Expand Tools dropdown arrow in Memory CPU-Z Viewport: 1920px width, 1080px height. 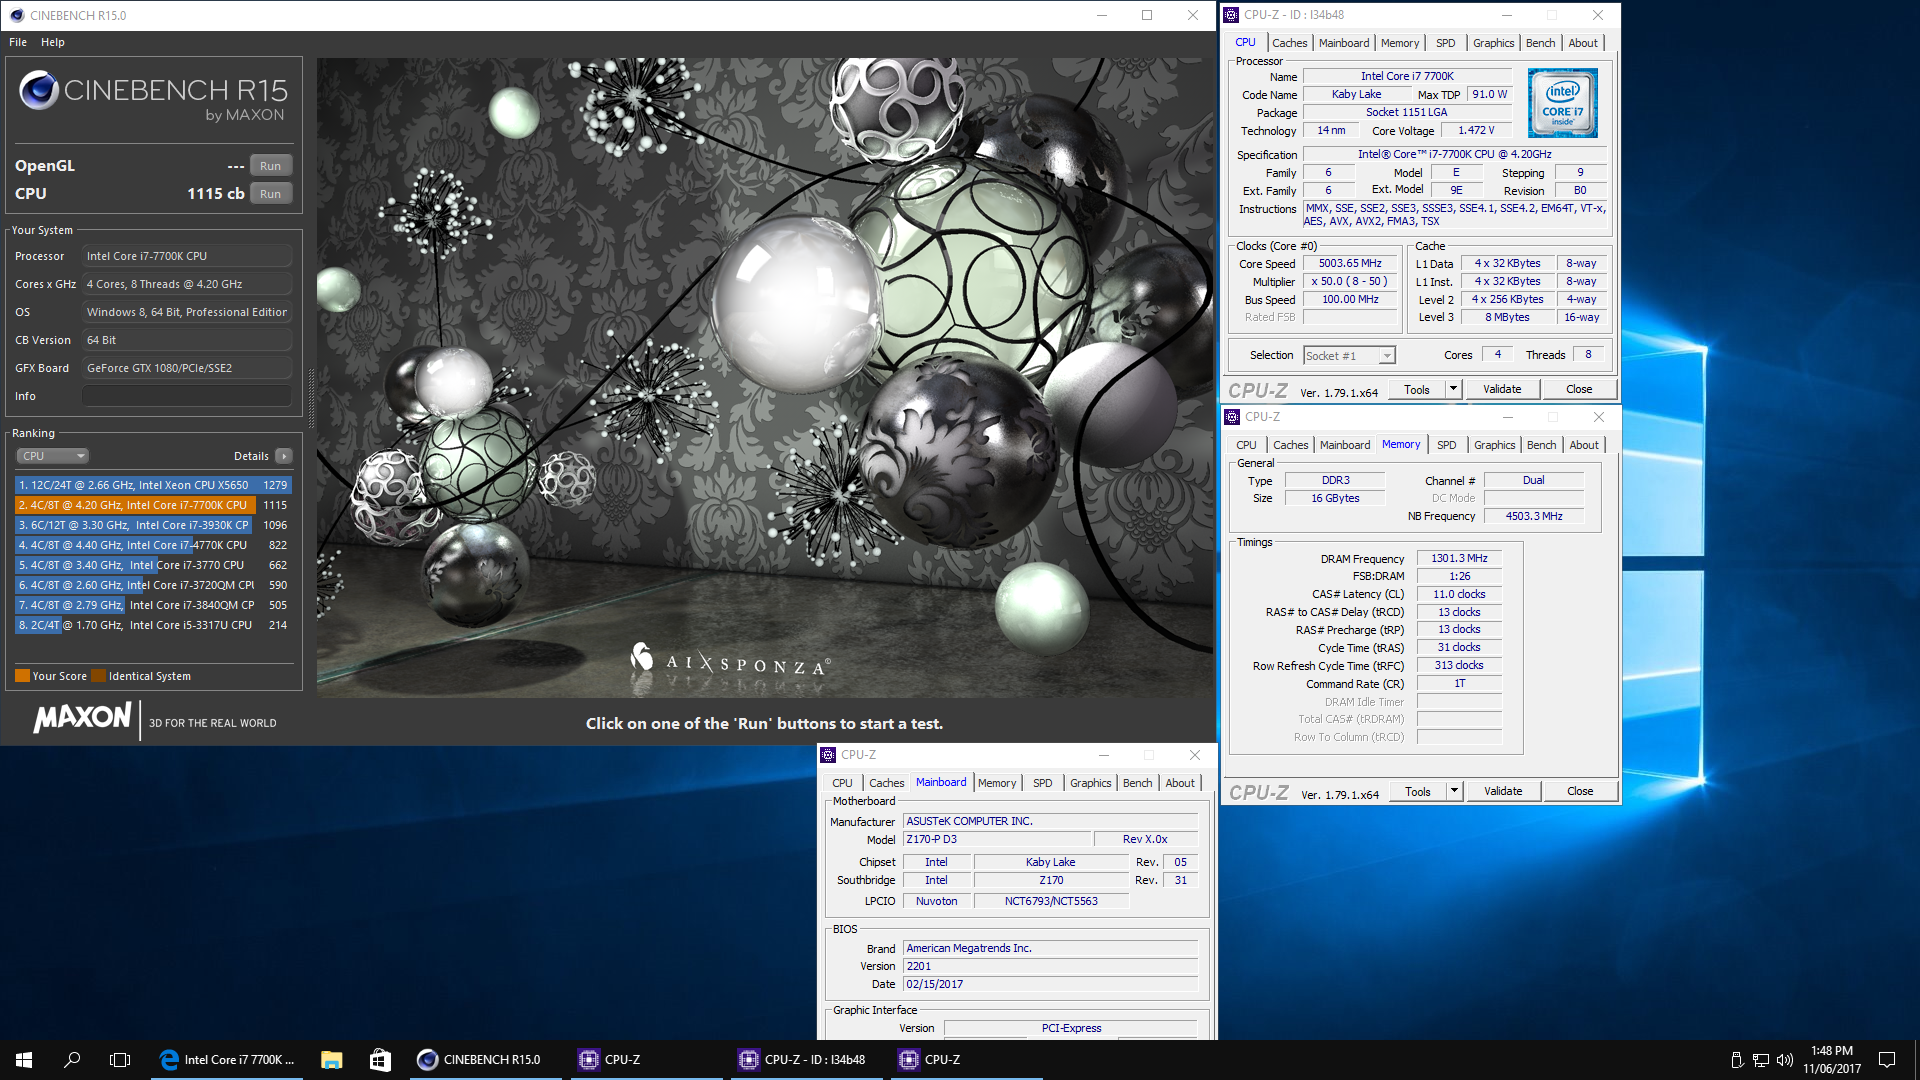pyautogui.click(x=1454, y=791)
